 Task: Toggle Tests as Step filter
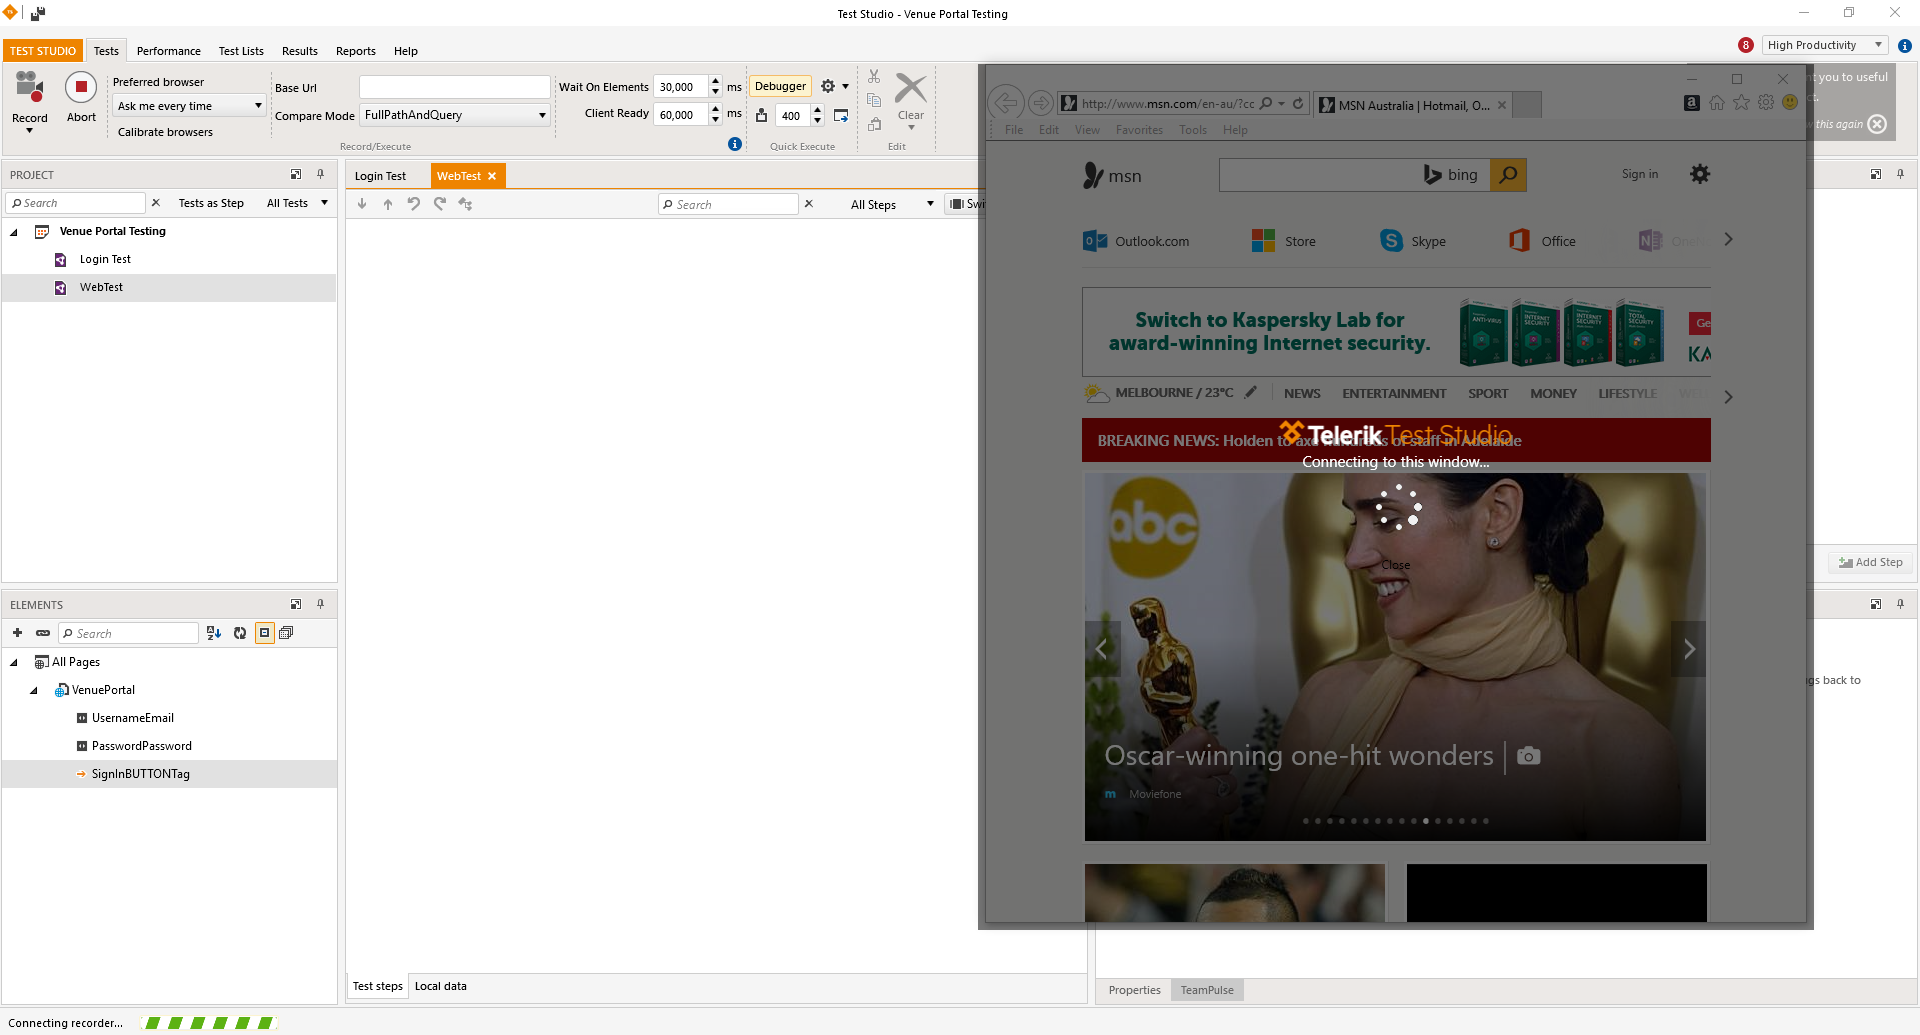tap(211, 203)
